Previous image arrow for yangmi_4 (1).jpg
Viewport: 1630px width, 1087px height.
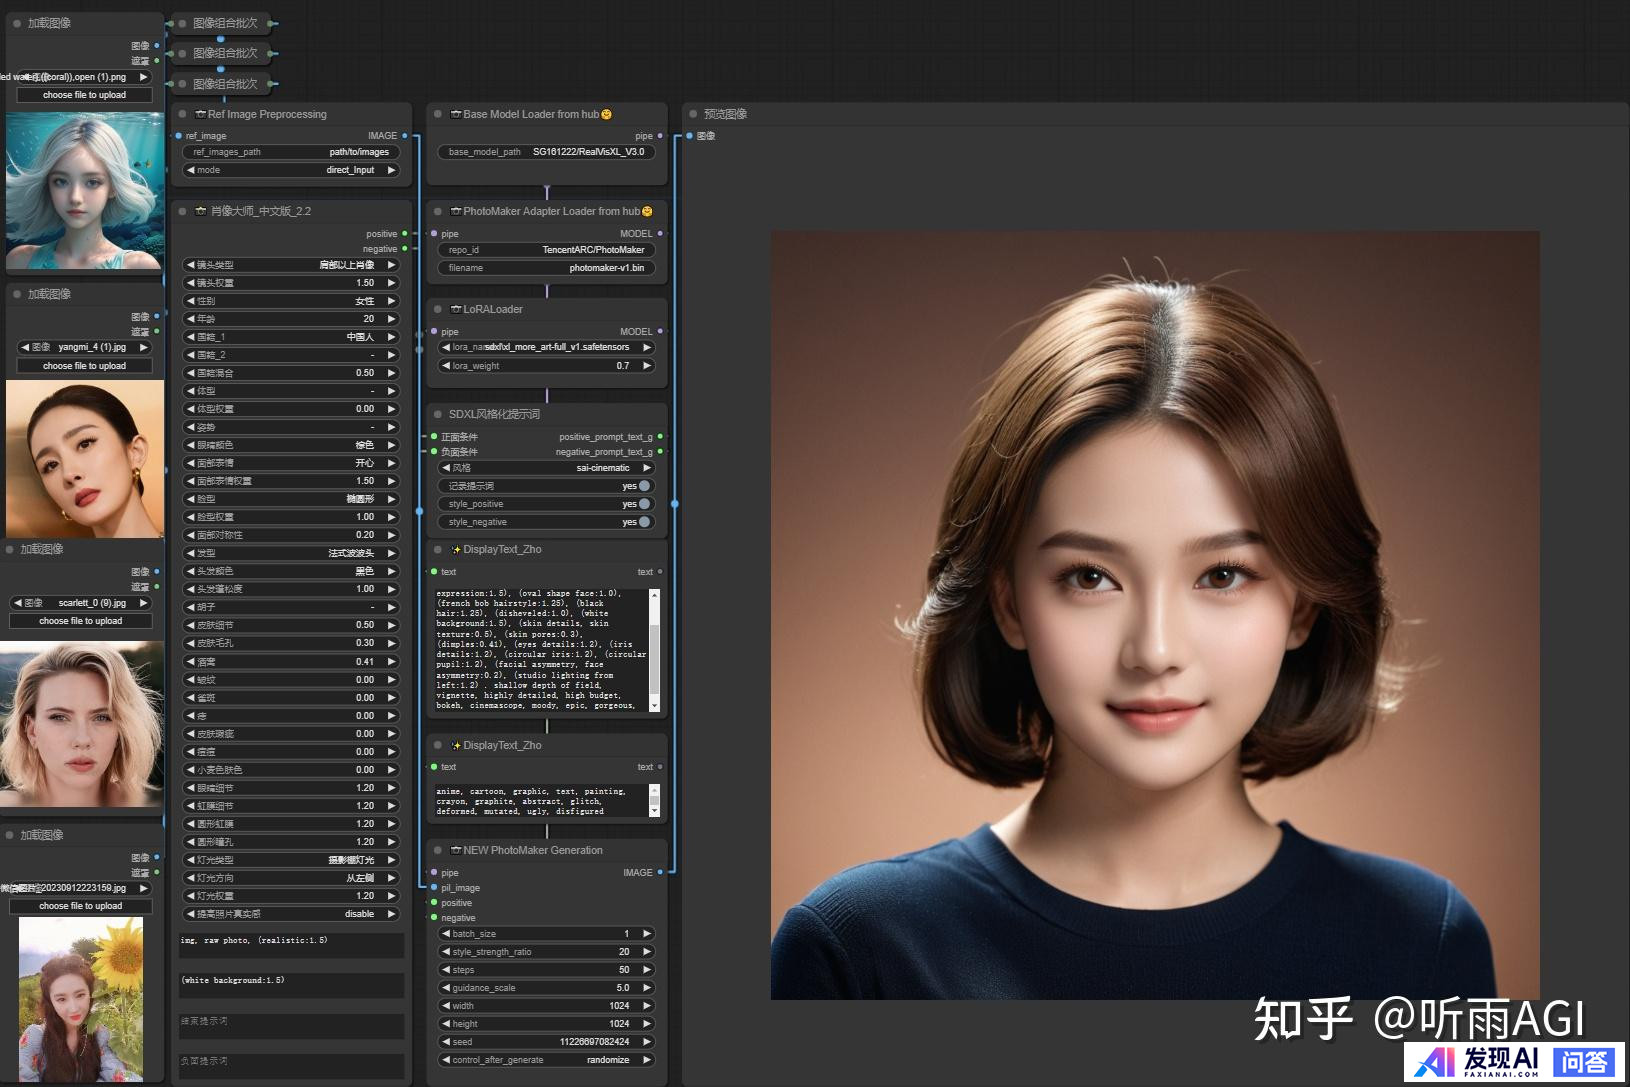point(25,347)
